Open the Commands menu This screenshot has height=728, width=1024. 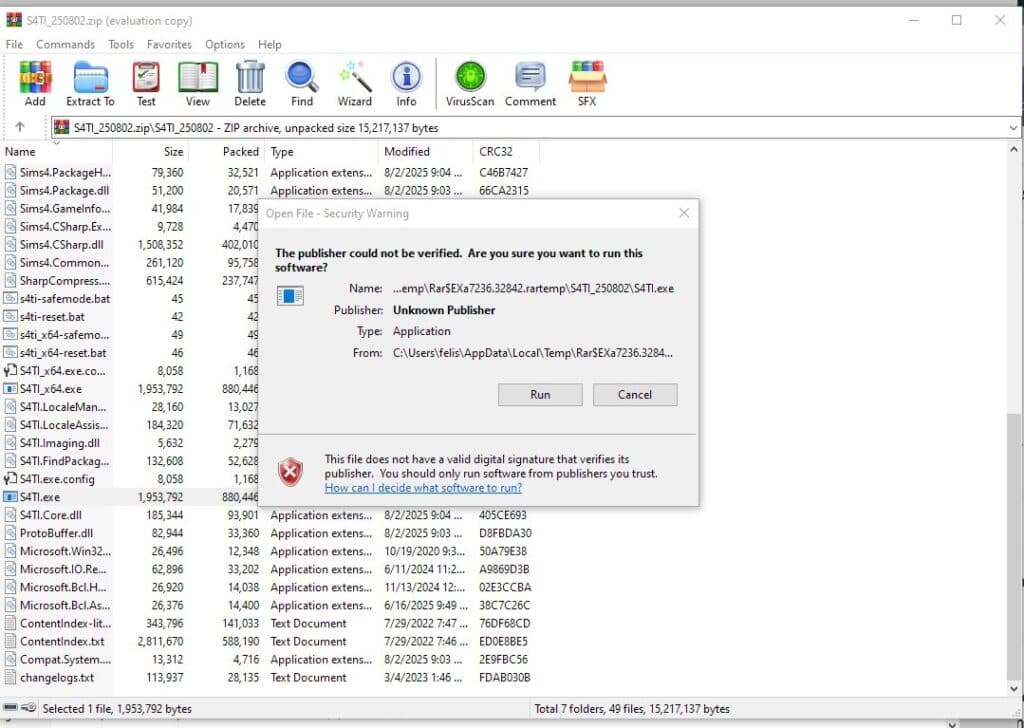tap(65, 44)
